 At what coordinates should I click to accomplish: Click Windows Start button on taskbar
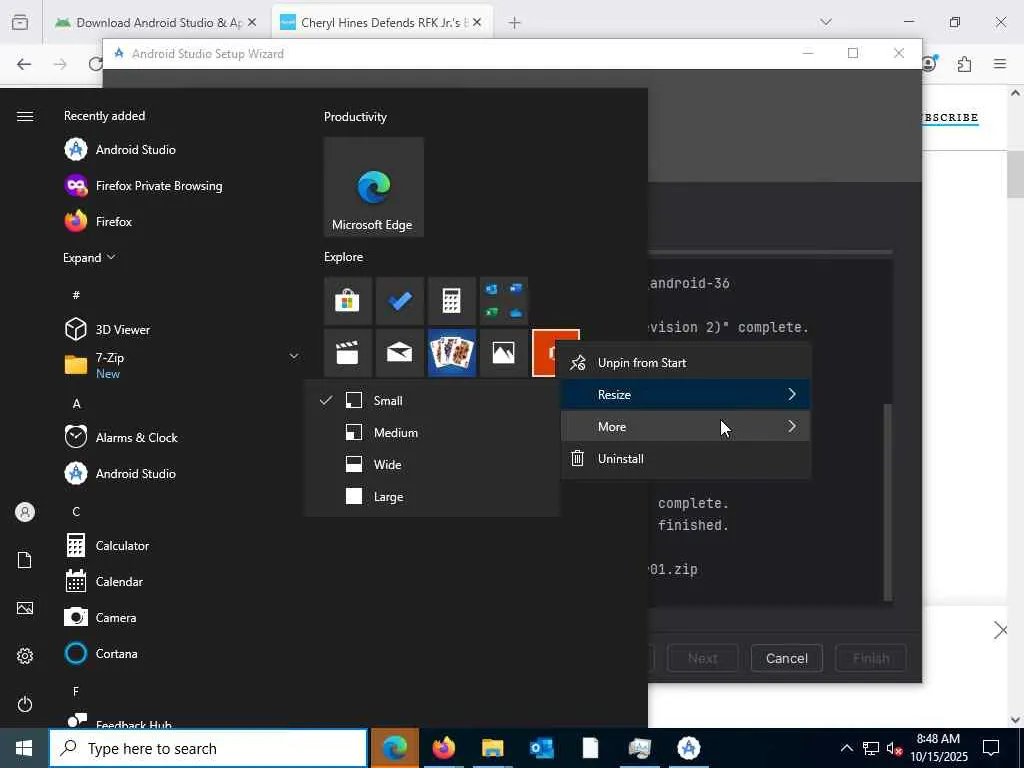[24, 748]
